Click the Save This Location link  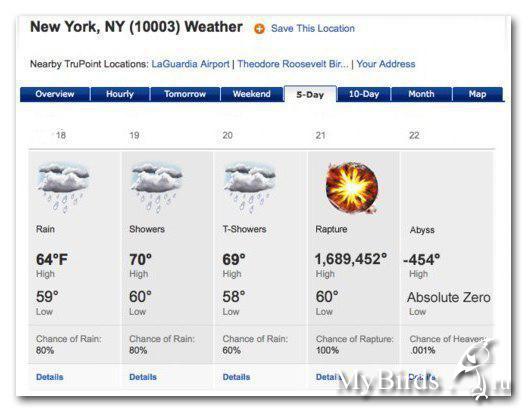click(x=313, y=29)
